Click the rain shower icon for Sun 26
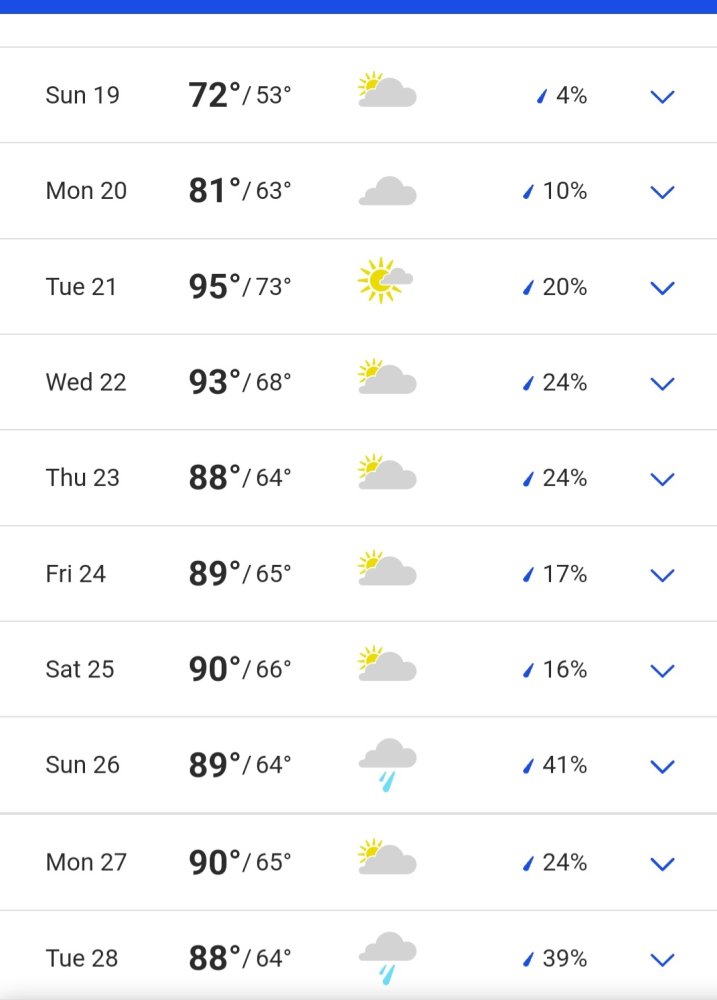 [x=387, y=765]
